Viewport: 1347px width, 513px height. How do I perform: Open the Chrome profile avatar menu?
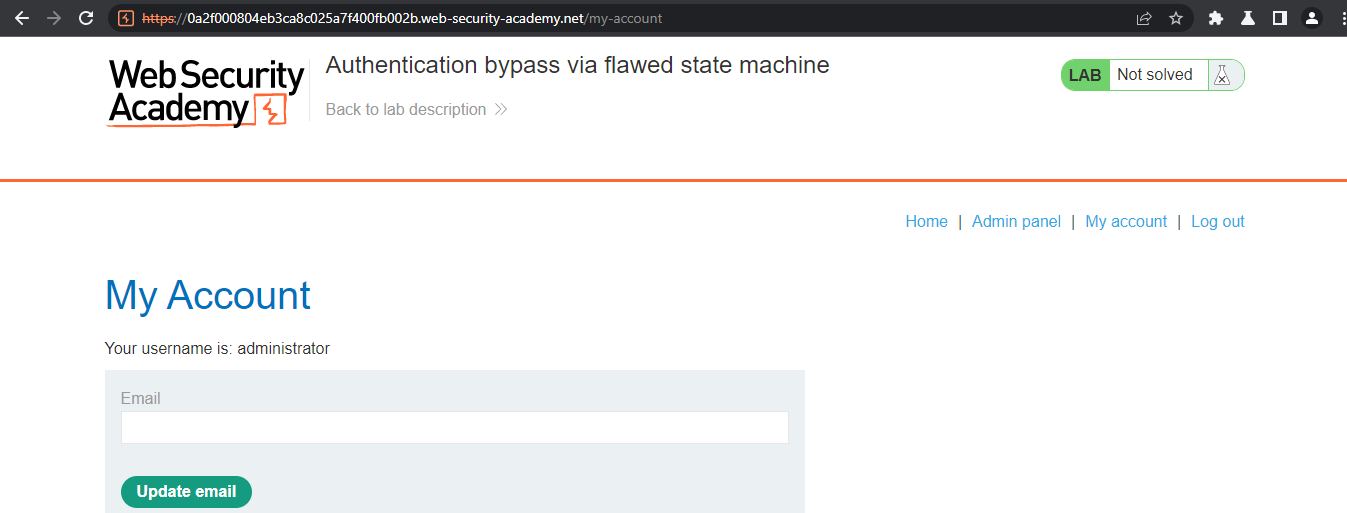point(1311,18)
